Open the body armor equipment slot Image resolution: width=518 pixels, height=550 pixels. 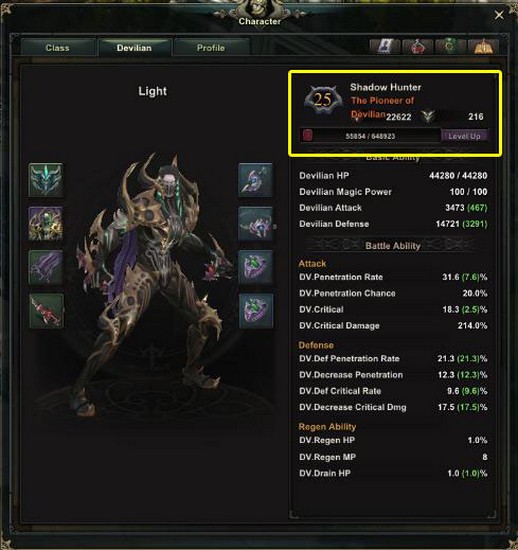pos(46,223)
